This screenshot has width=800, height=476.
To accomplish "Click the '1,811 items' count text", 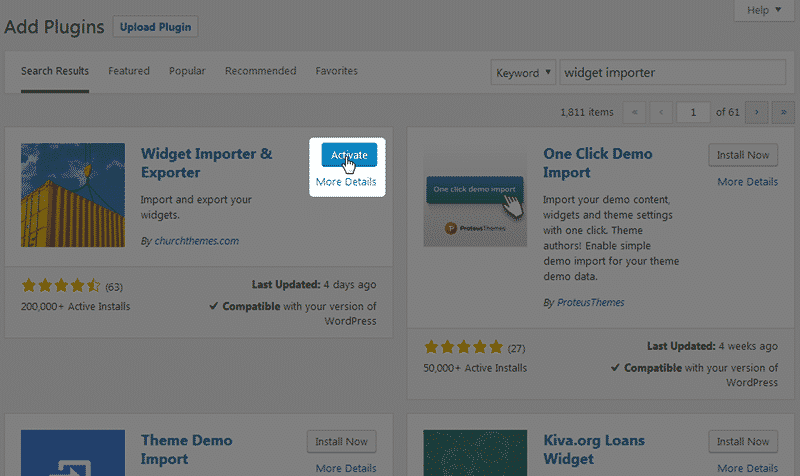I will [x=587, y=112].
